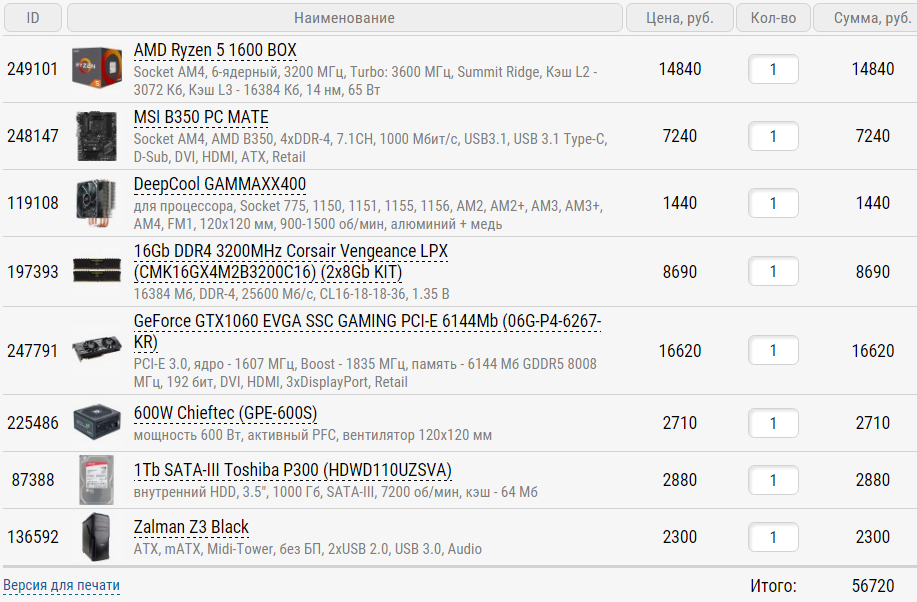Open the DeepCool GAMMAXX400 link
Screen dimensions: 917x602
[220, 185]
